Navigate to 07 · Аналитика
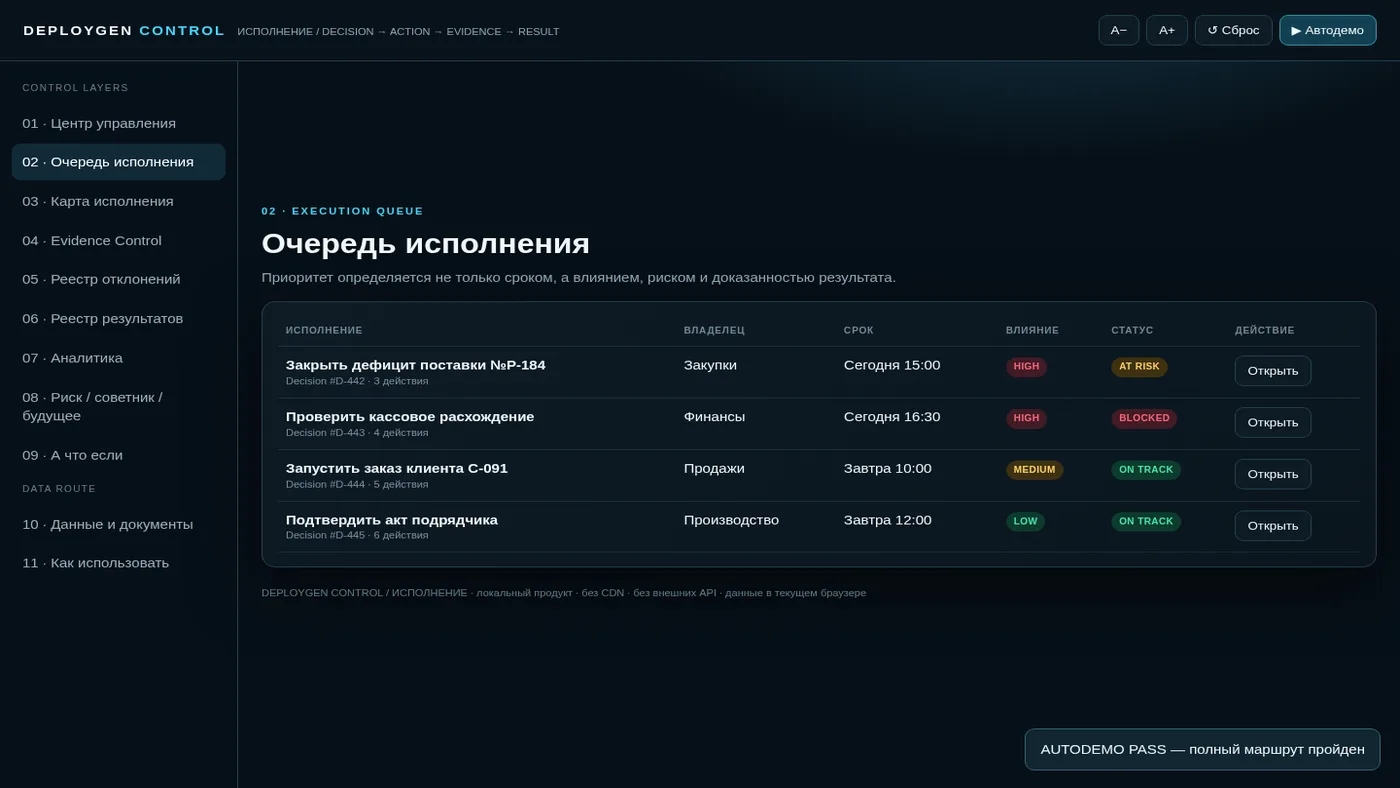1400x788 pixels. tap(118, 357)
